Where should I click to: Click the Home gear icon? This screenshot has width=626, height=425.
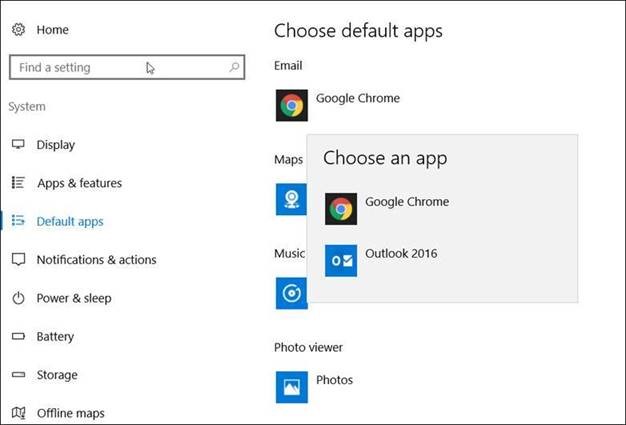[x=18, y=30]
